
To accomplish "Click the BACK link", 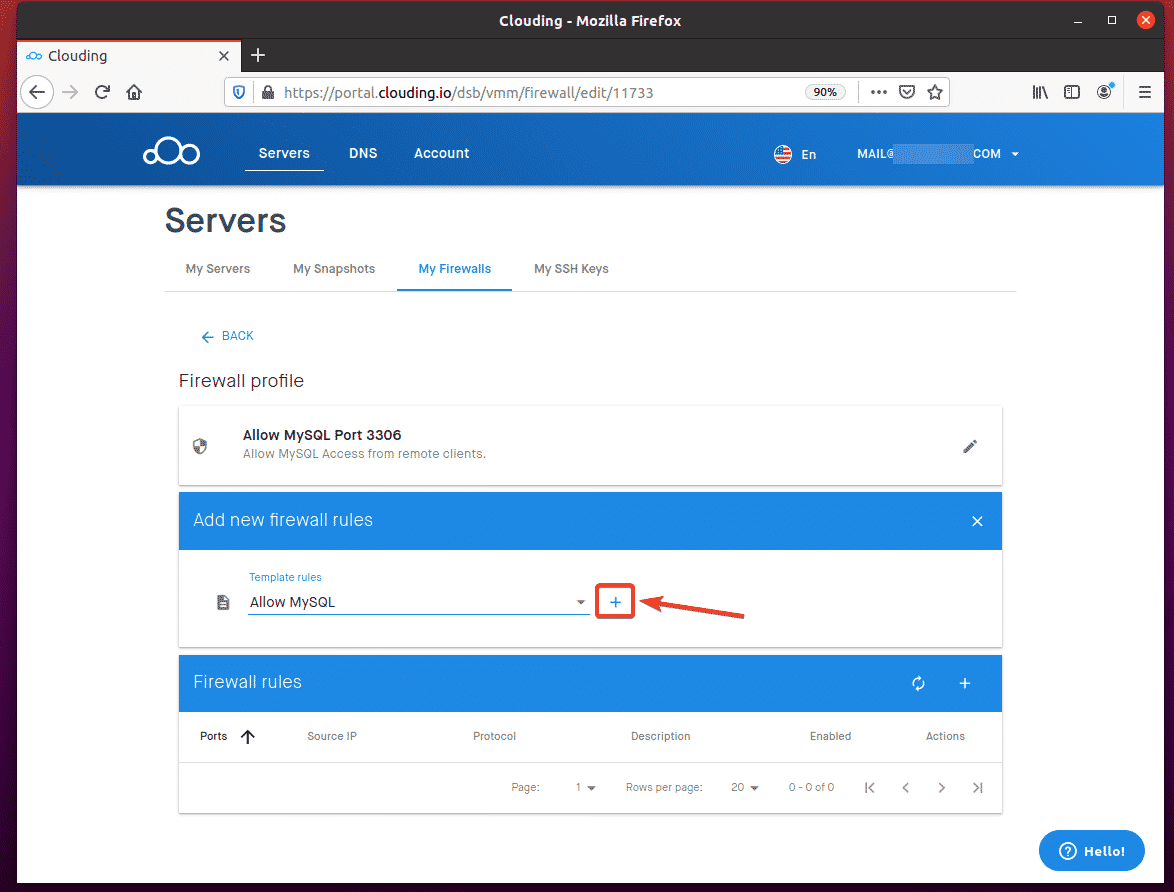I will (x=228, y=336).
